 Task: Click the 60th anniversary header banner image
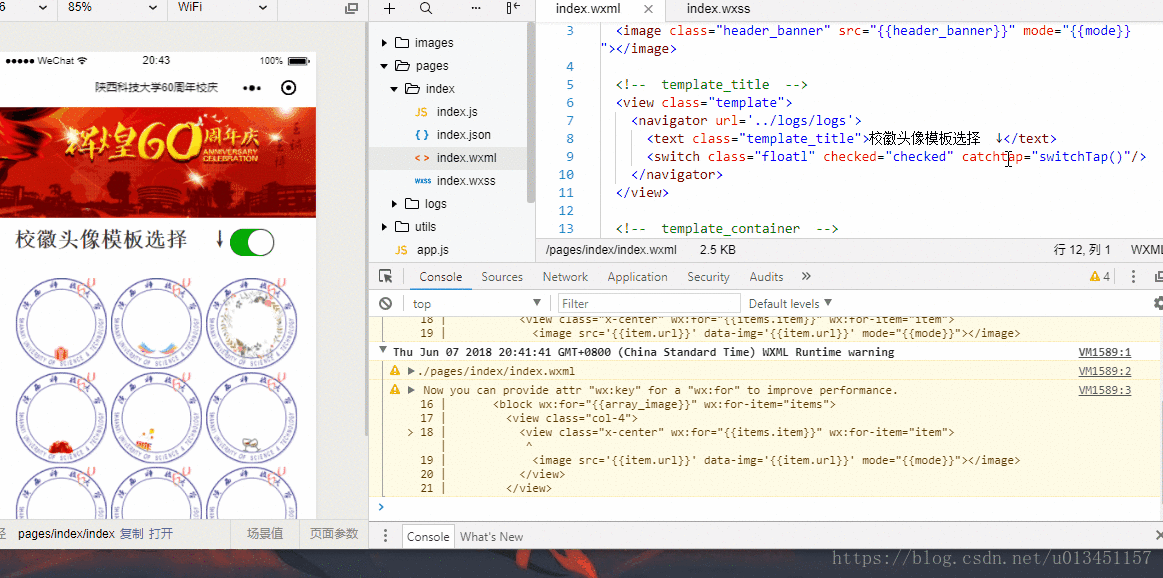[x=158, y=162]
